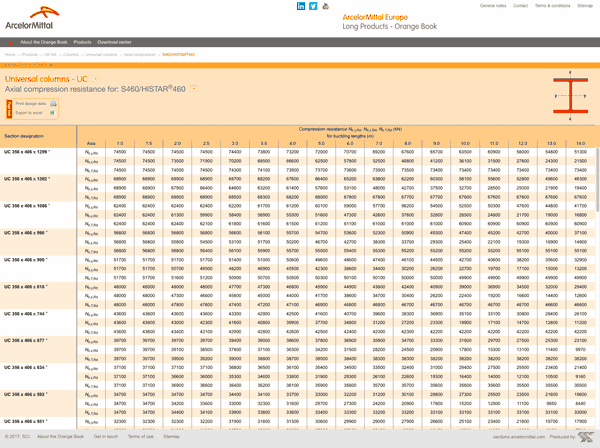This screenshot has height=448, width=600.
Task: Open the Twitter social icon
Action: (313, 6)
